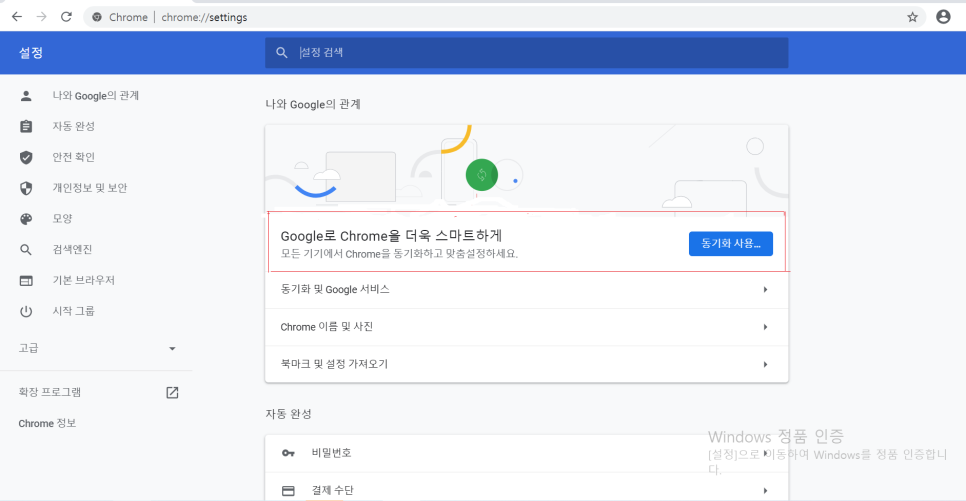Screen dimensions: 966x501
Task: Open 확장 프로그램 link
Action: click(50, 393)
